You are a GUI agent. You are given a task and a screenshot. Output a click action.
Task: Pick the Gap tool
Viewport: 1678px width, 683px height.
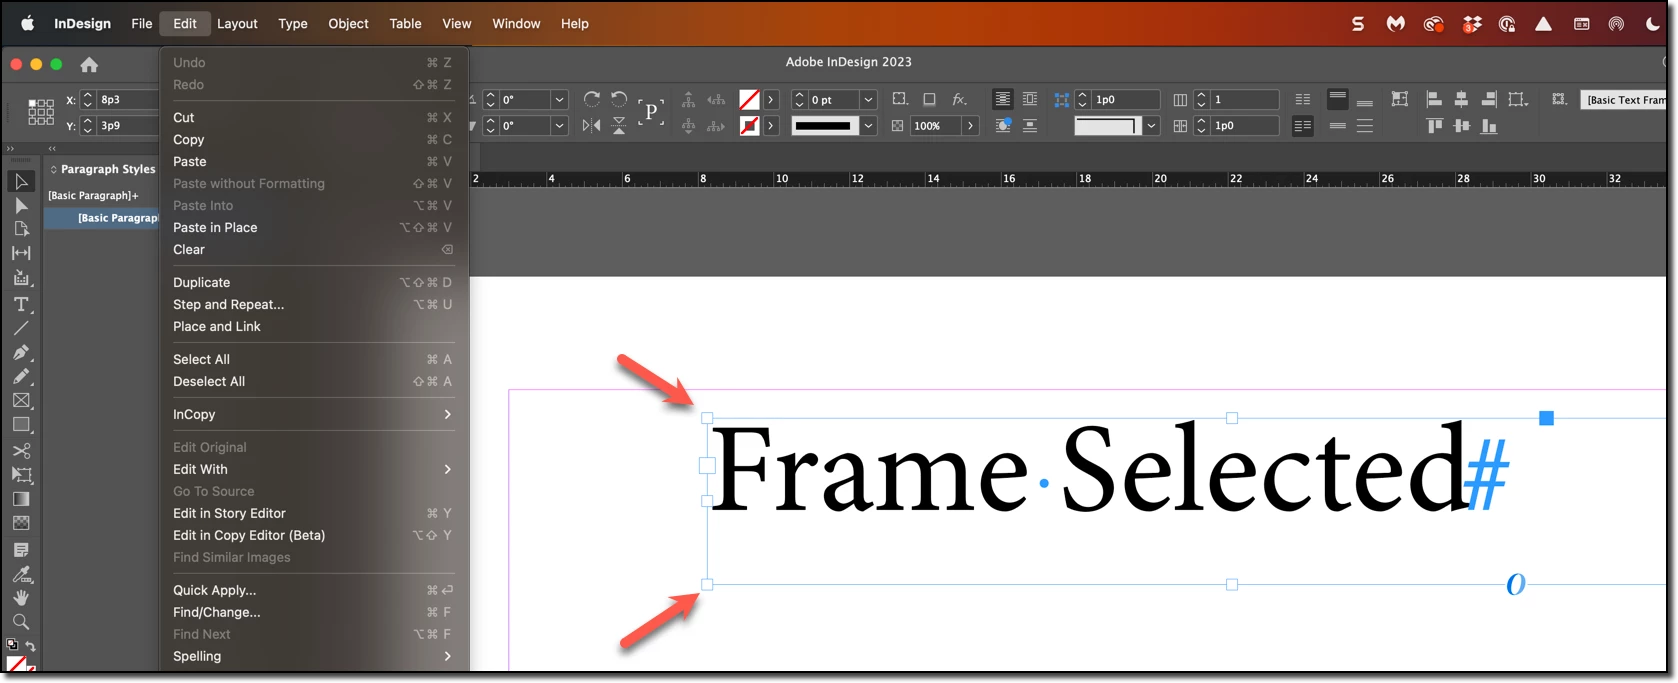click(21, 253)
